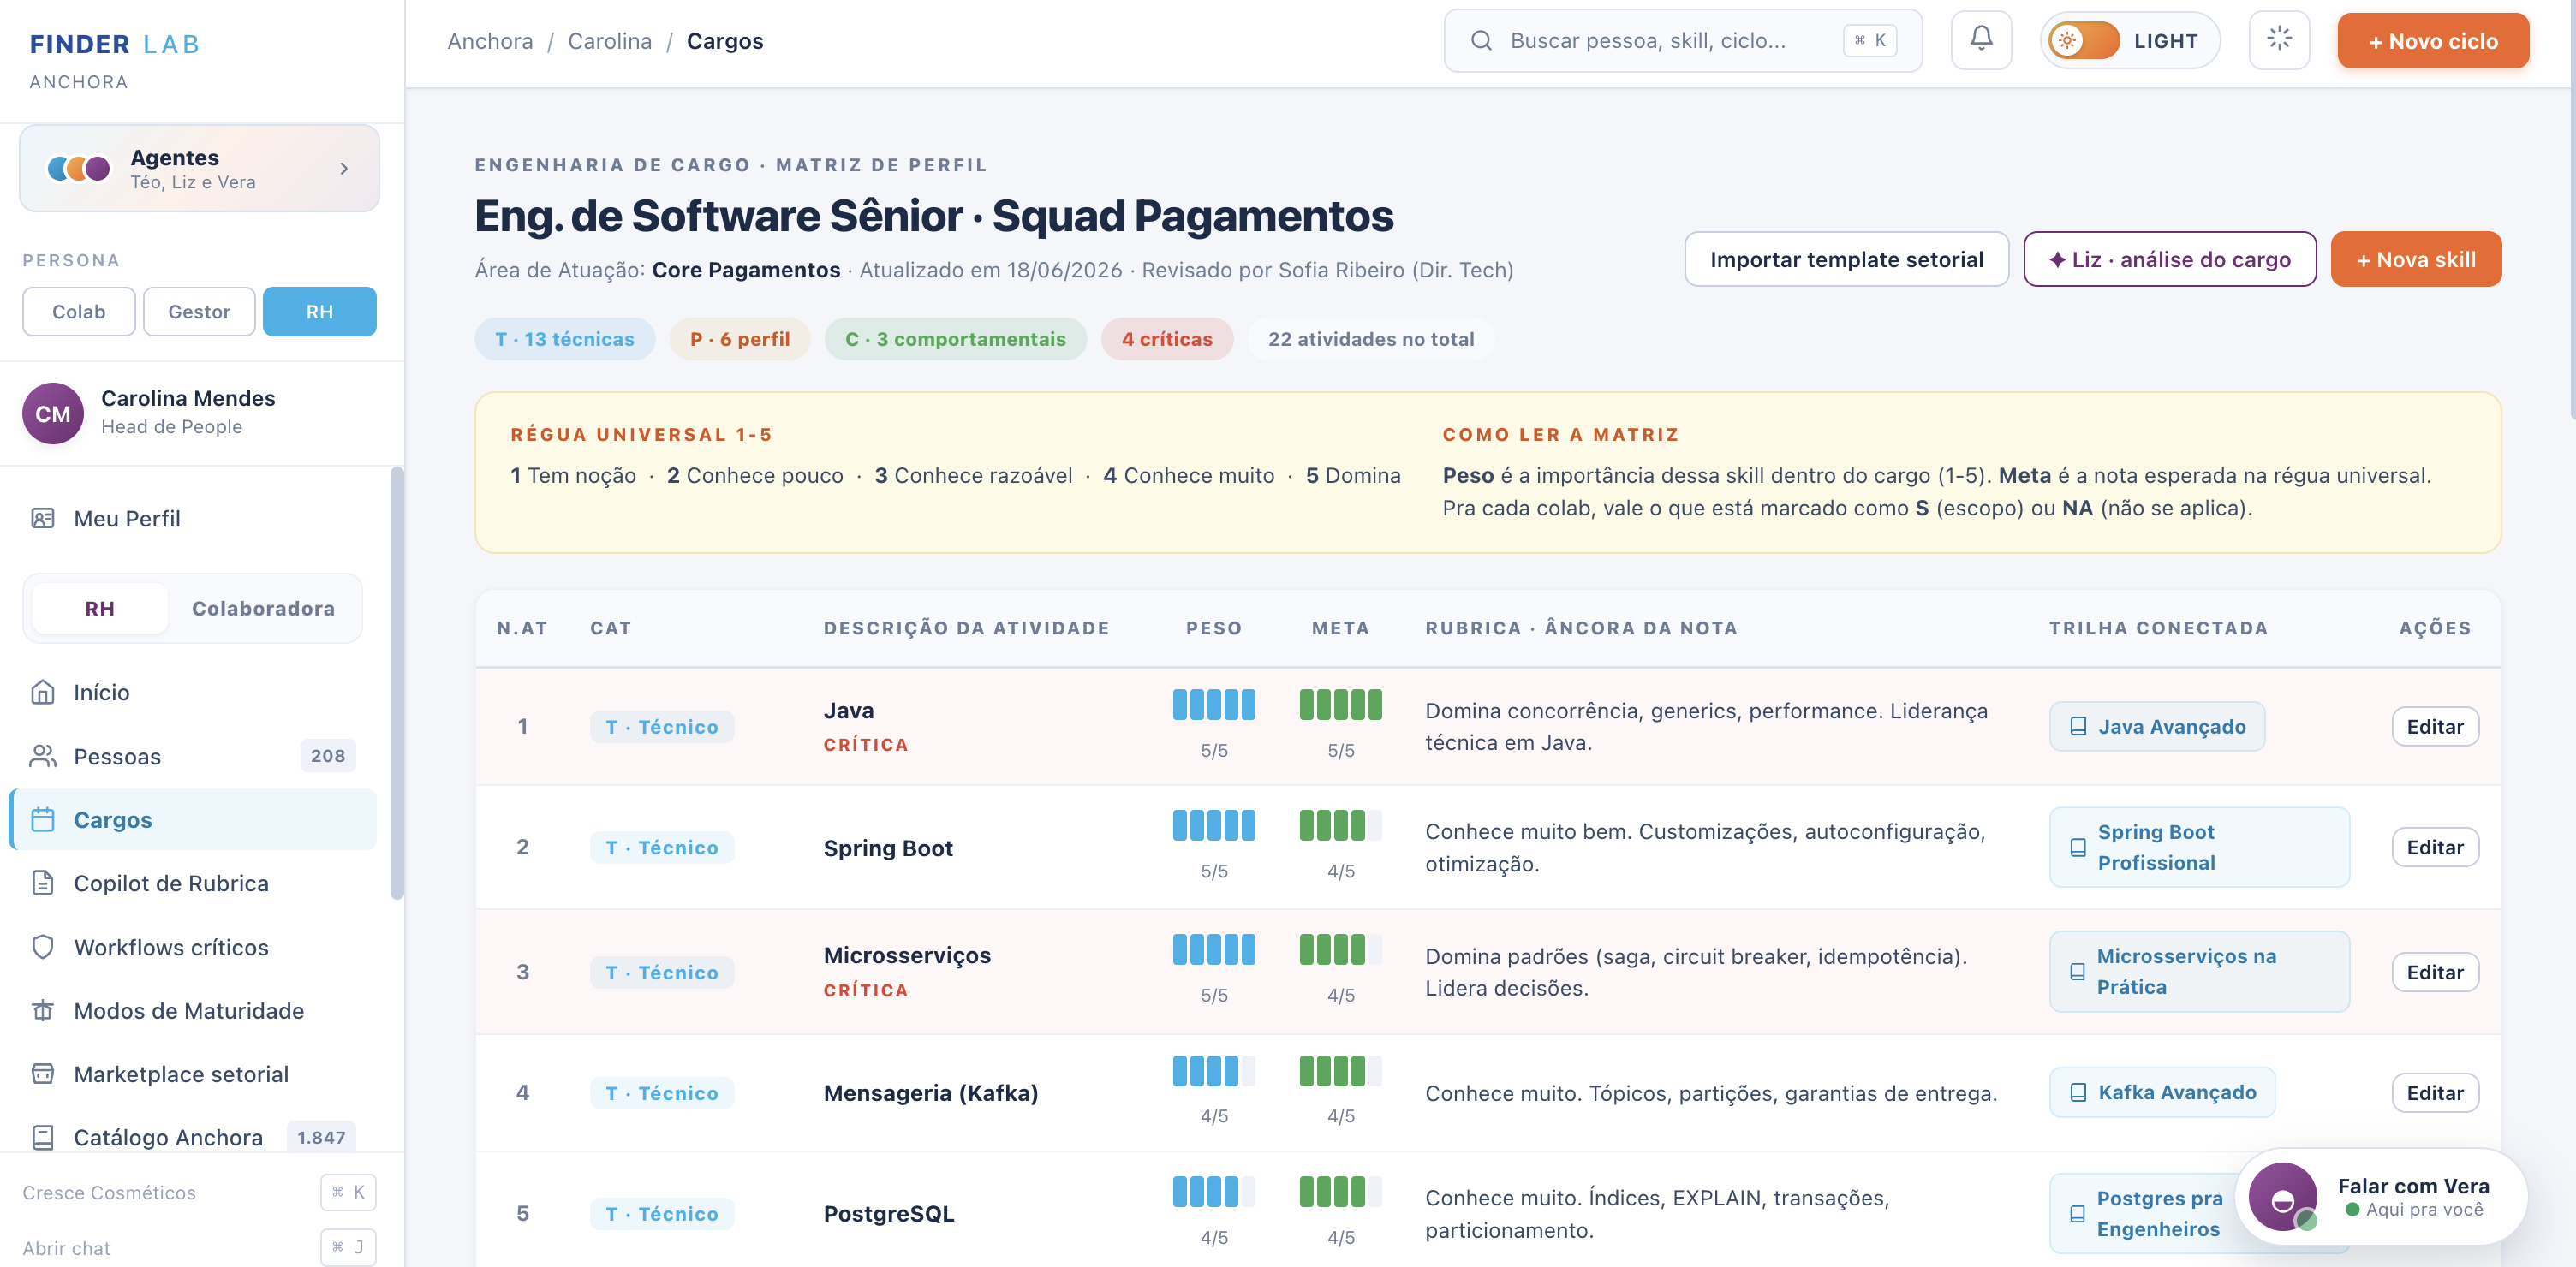The height and width of the screenshot is (1267, 2576).
Task: Click the sidebar vertical scrollbar
Action: [x=397, y=683]
